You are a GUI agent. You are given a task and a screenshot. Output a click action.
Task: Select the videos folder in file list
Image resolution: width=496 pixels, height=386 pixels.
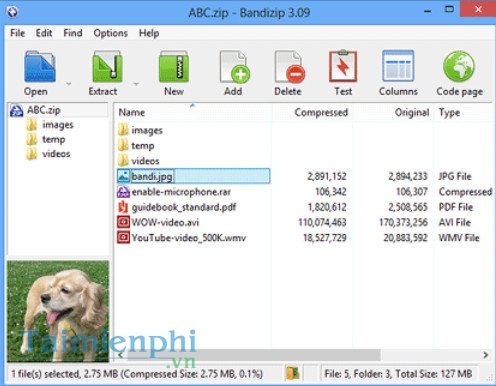[145, 161]
